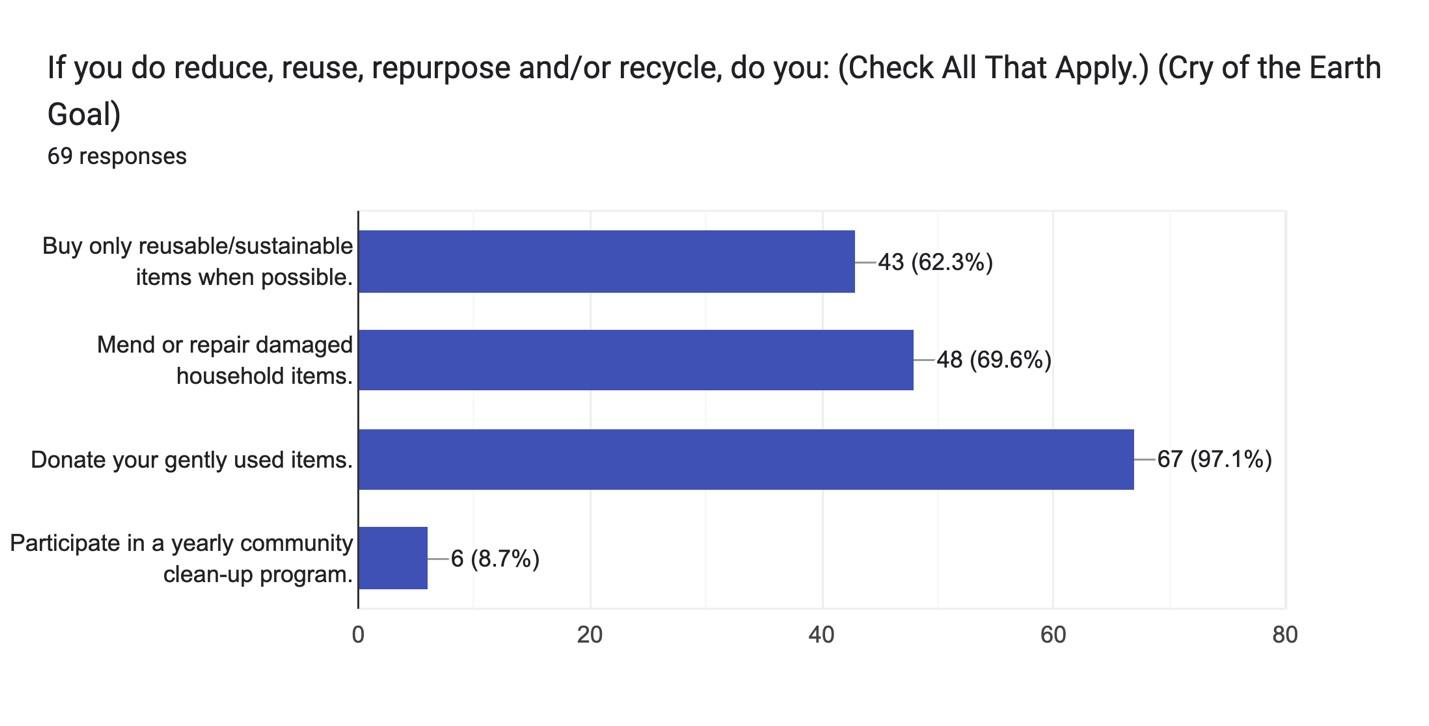This screenshot has height=726, width=1429.
Task: Click the 'Mend or repair damaged household items.' label
Action: 225,360
